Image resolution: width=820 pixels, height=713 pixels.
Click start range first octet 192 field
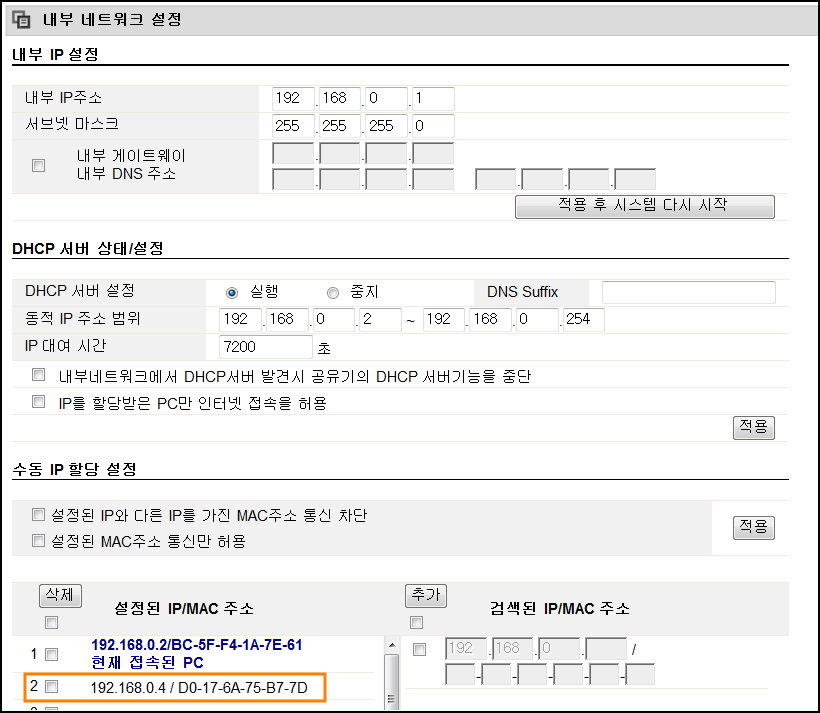240,320
